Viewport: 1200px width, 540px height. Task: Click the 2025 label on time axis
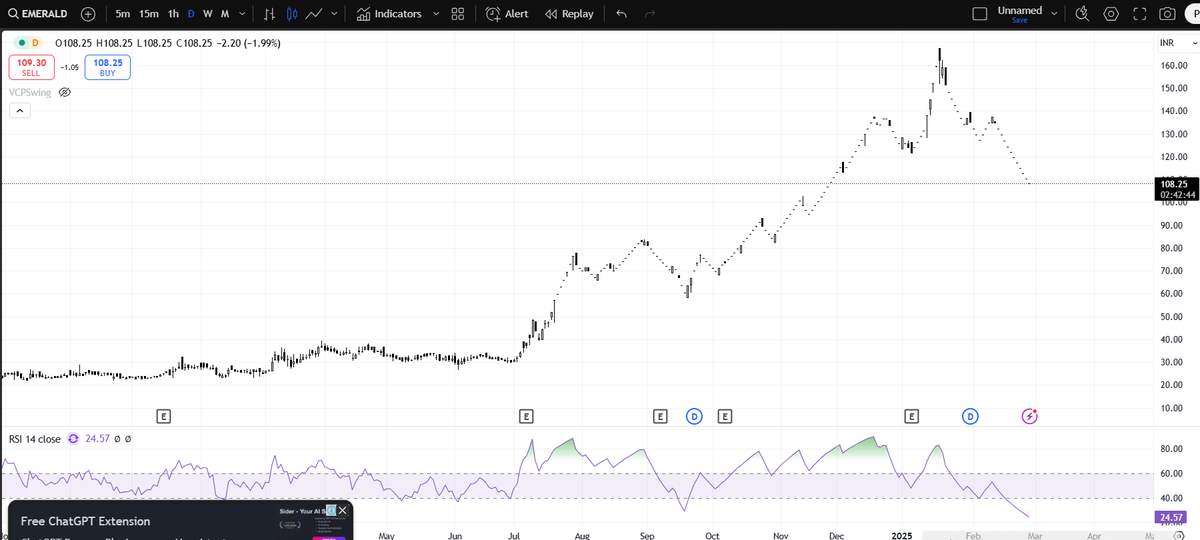click(x=901, y=535)
